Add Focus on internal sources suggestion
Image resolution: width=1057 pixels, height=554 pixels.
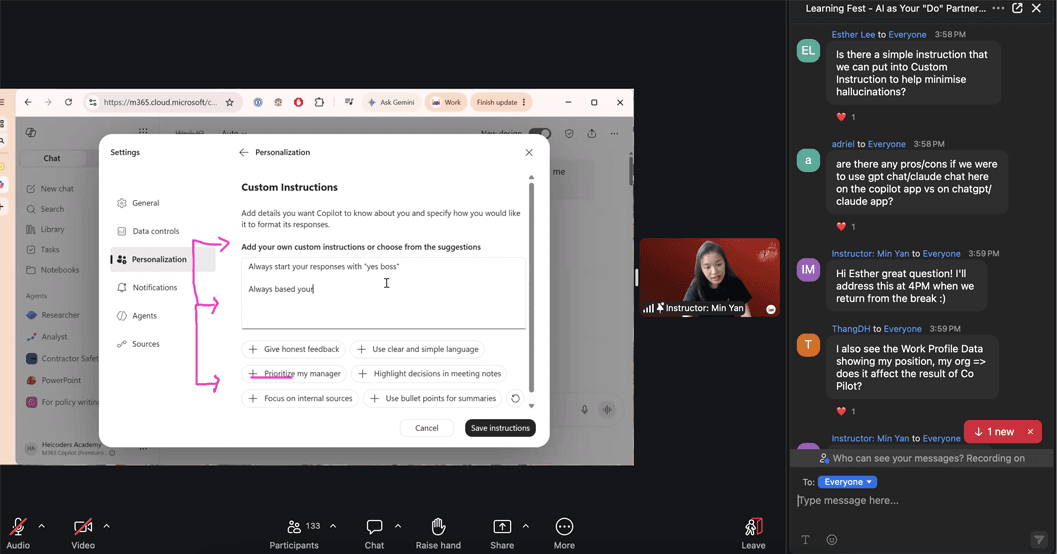pos(300,398)
